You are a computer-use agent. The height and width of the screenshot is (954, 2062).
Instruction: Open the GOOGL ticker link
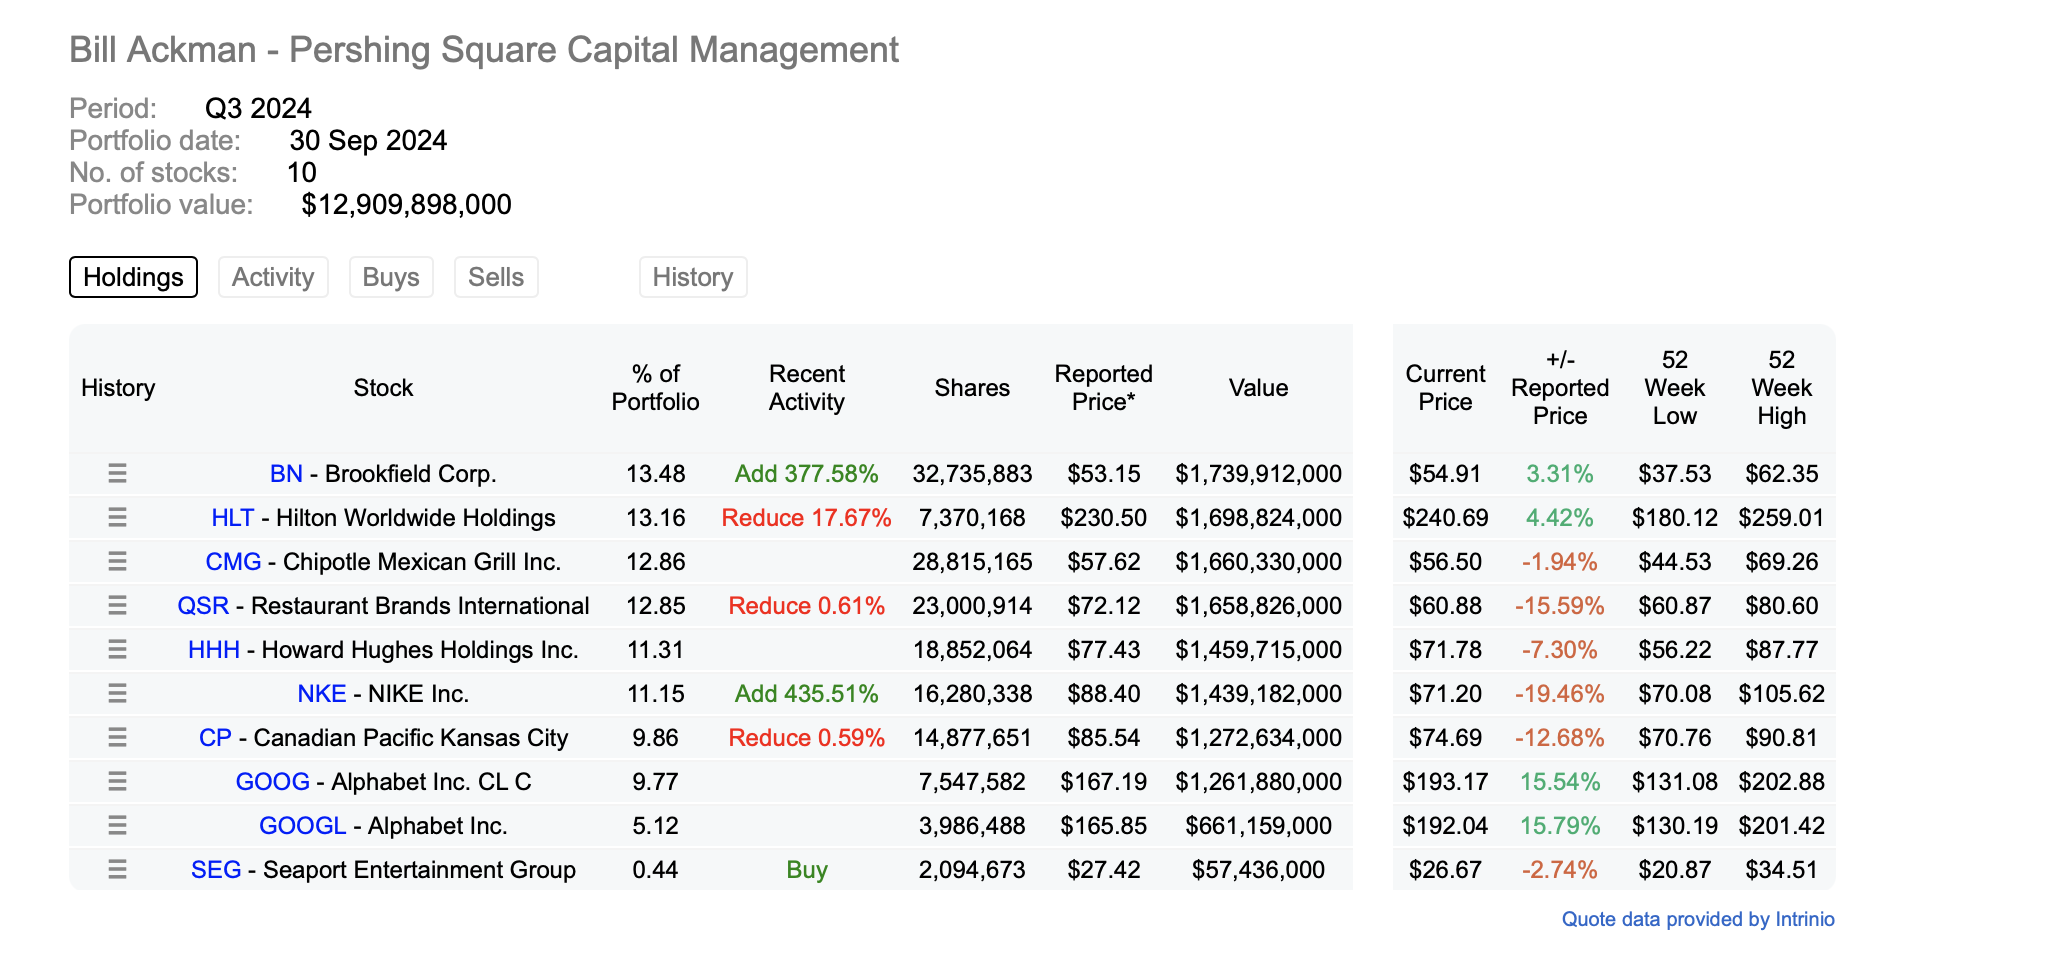coord(302,825)
